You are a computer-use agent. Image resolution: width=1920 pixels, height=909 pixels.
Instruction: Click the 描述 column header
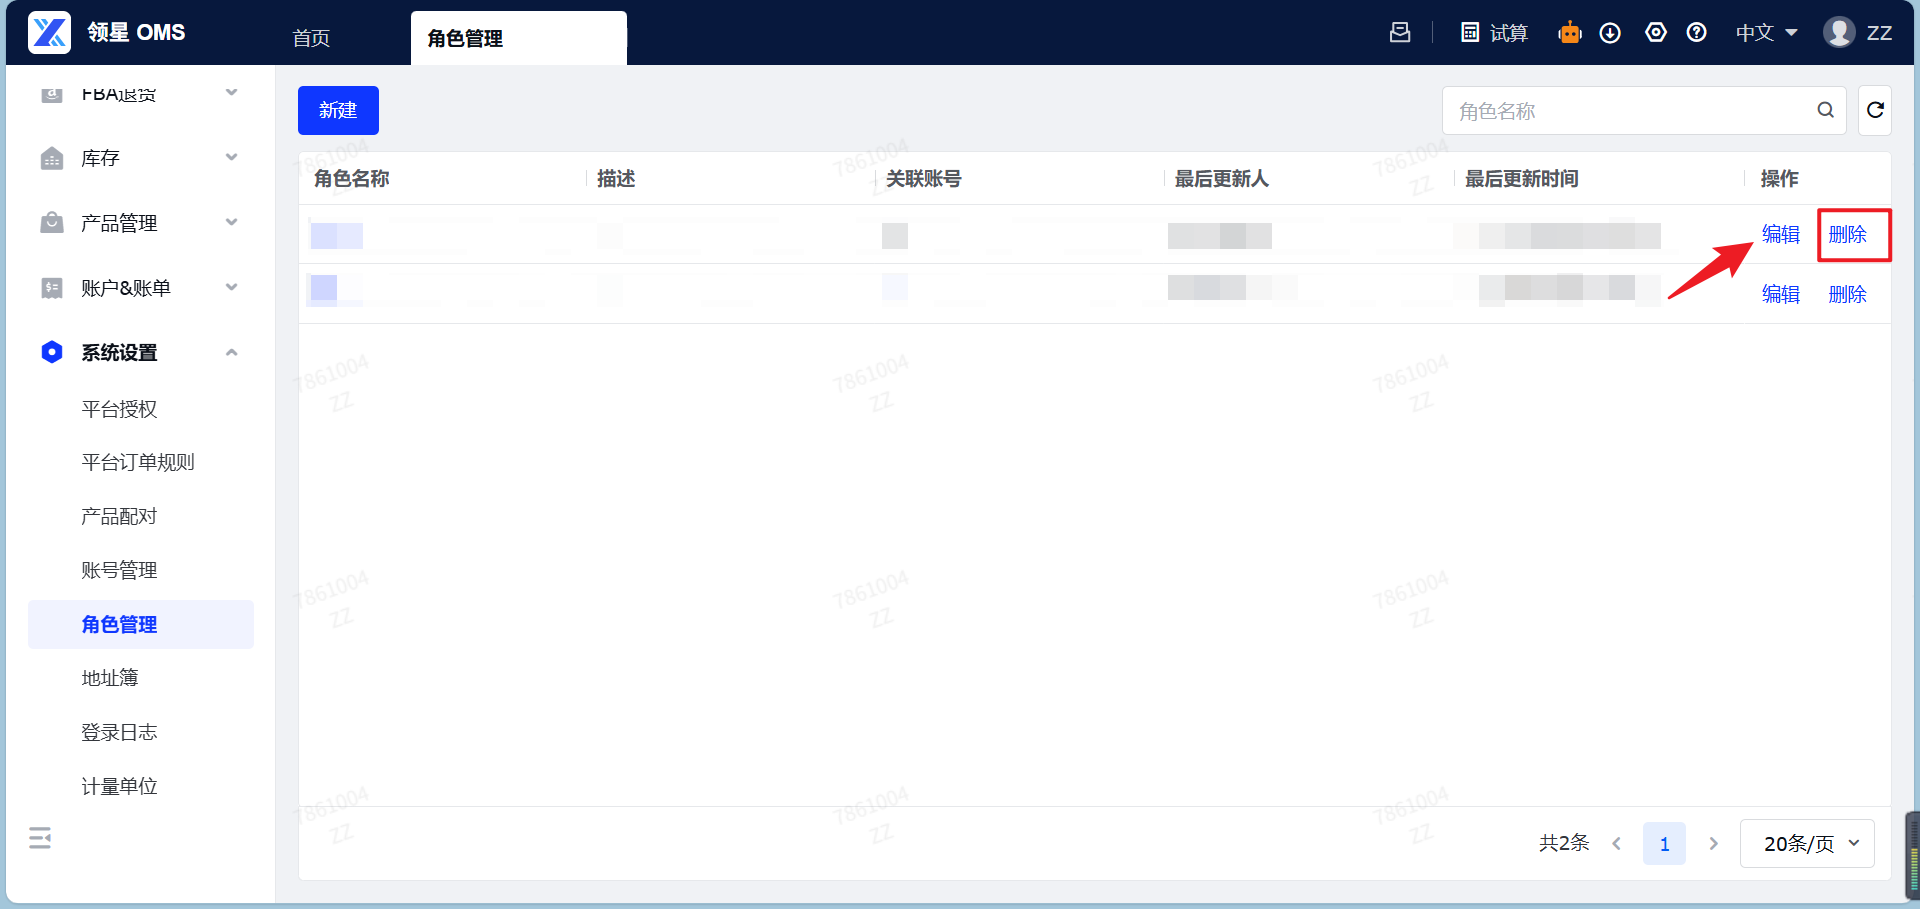616,179
